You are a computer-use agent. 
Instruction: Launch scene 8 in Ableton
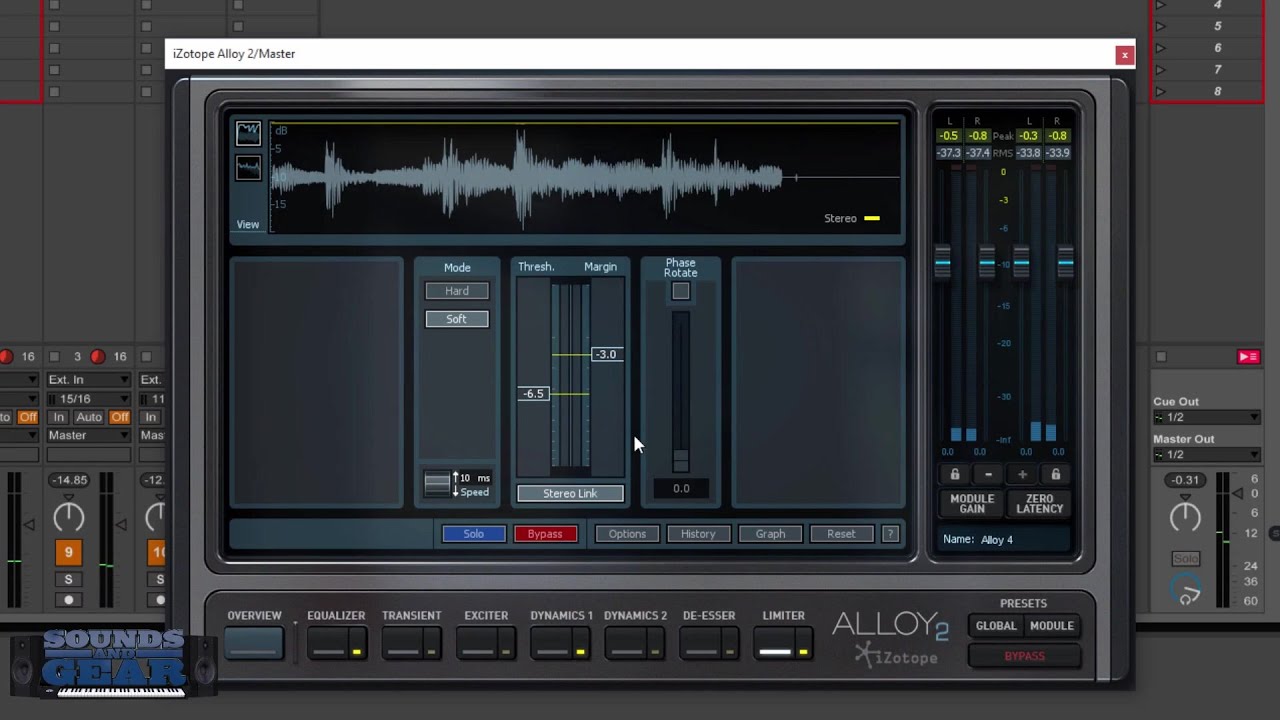pos(1161,91)
